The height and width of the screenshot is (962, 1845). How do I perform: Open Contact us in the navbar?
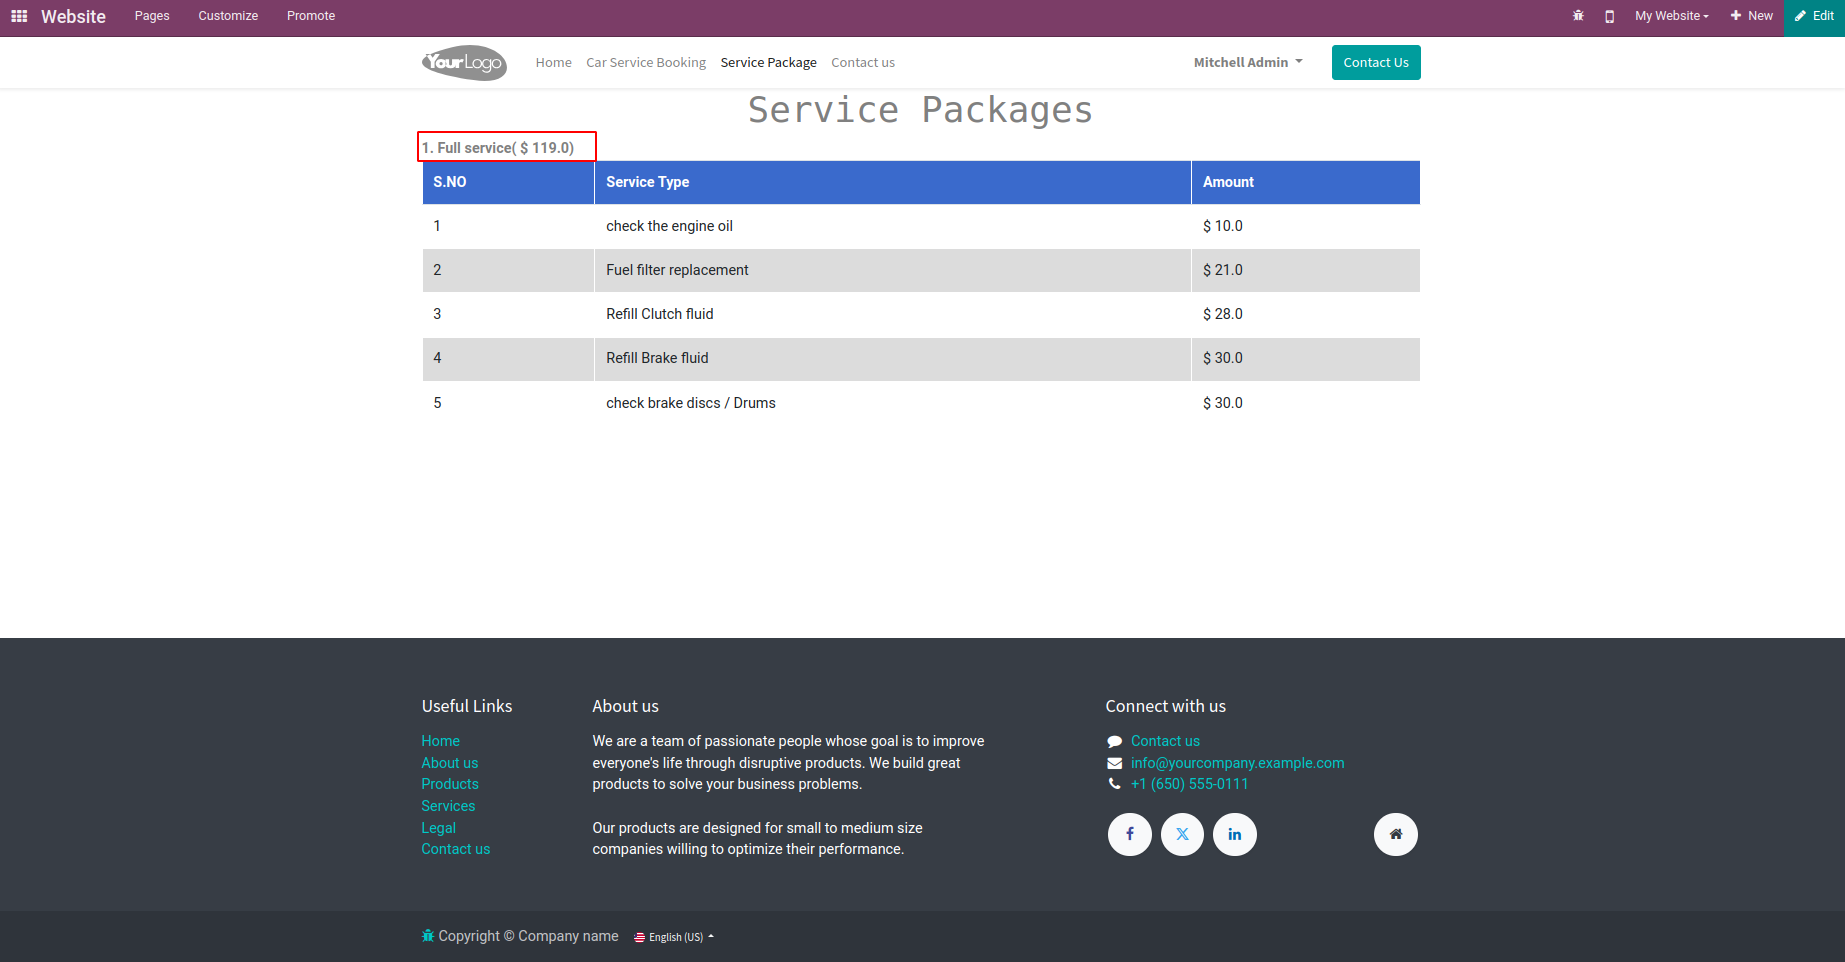(863, 62)
